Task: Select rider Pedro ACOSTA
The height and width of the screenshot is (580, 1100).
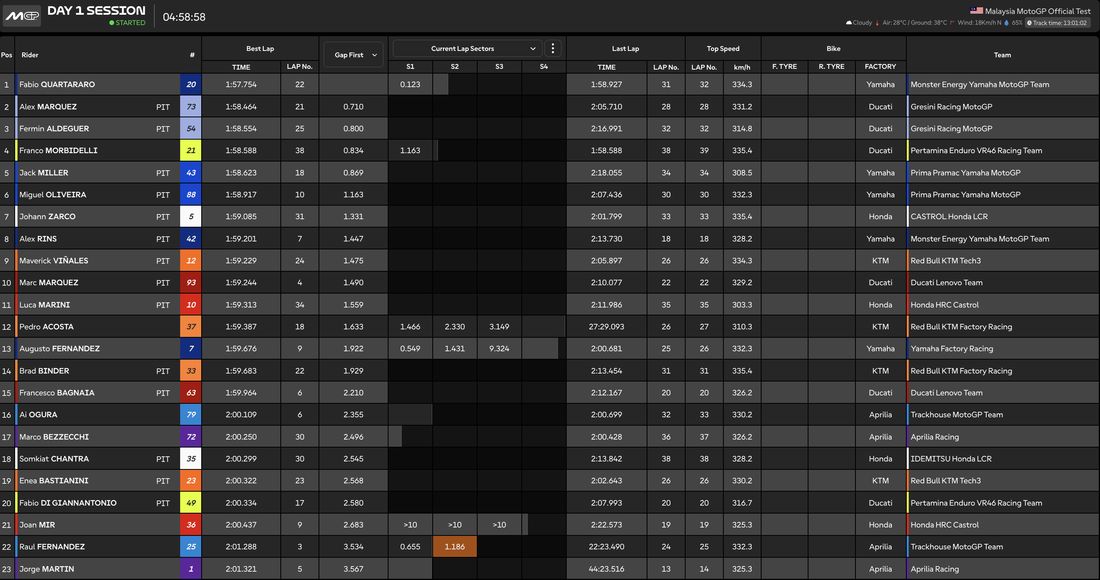Action: point(46,326)
